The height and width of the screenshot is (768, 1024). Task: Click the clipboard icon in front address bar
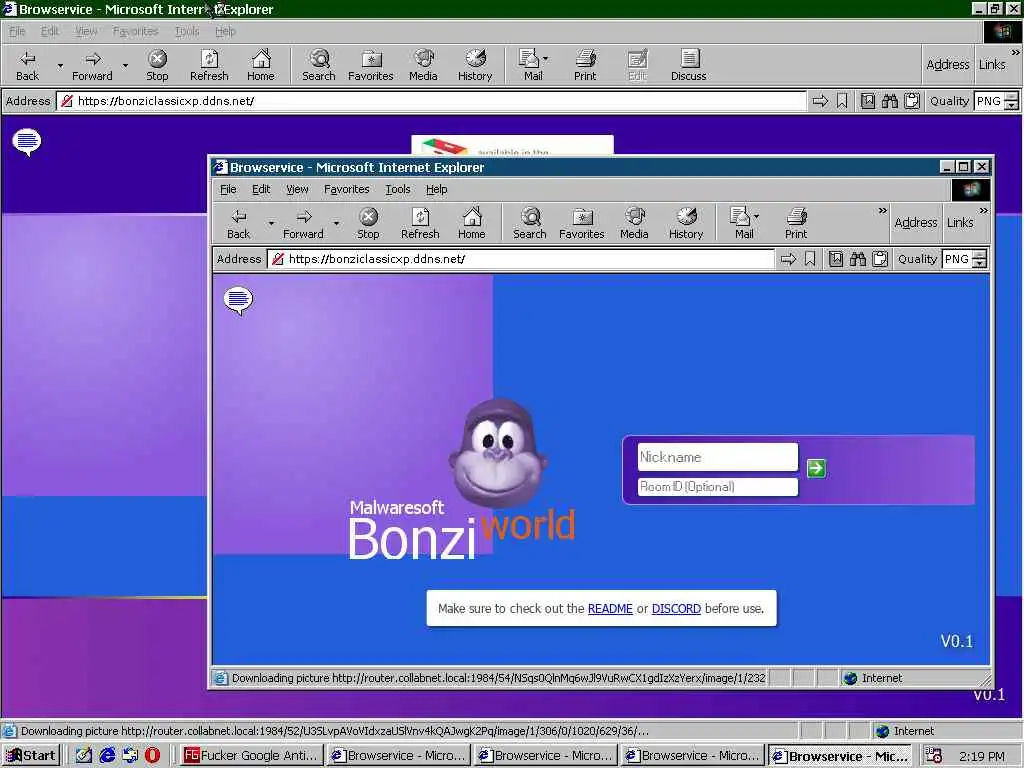click(880, 259)
